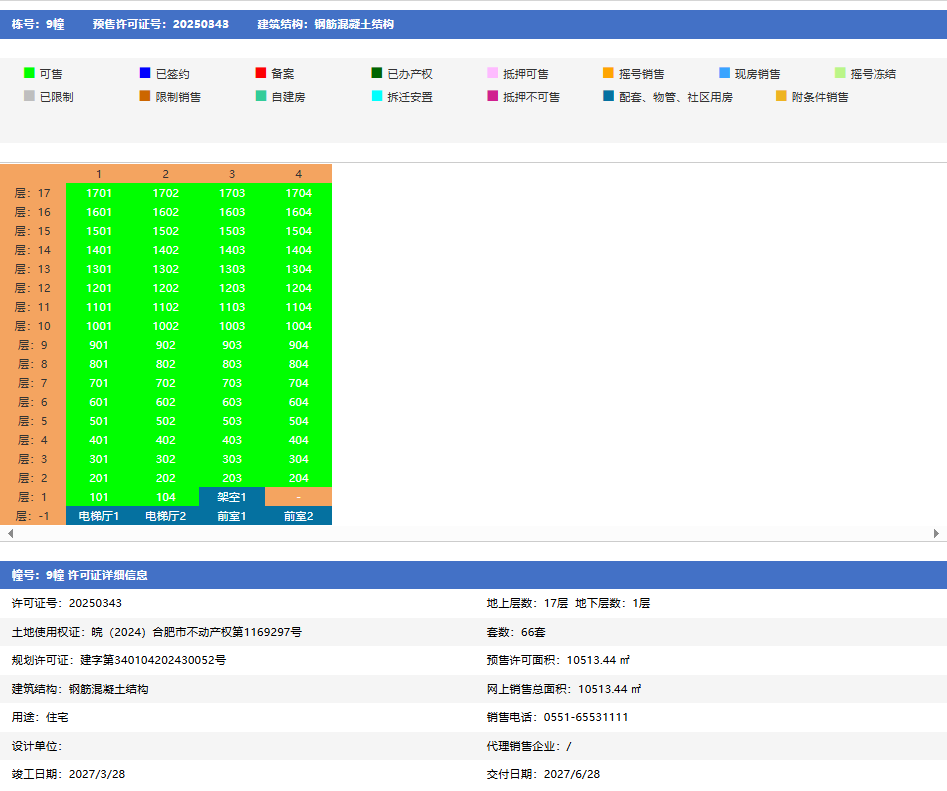This screenshot has height=791, width=947.
Task: Click 预售许可证号: 20250343 in the header
Action: (161, 24)
